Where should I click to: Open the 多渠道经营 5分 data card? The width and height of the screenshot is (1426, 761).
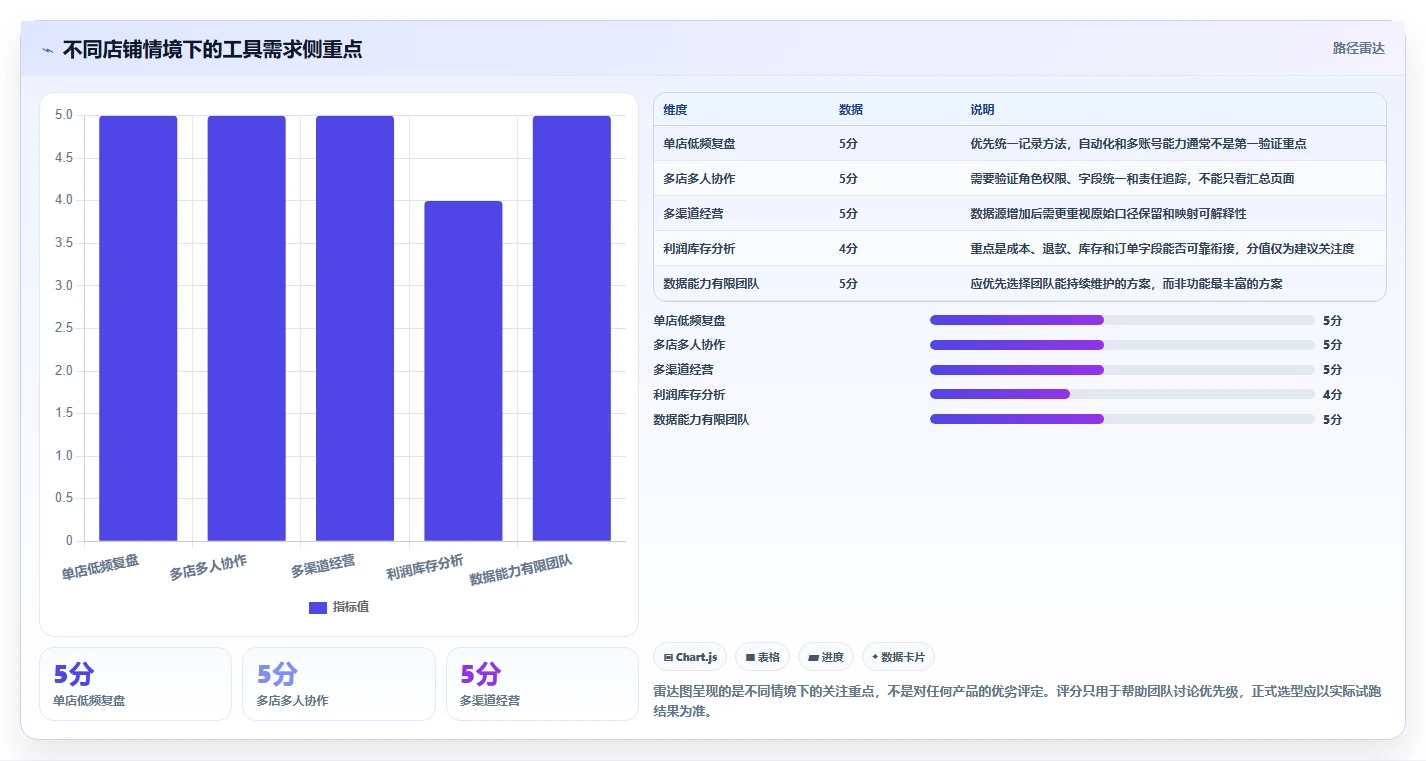coord(542,684)
